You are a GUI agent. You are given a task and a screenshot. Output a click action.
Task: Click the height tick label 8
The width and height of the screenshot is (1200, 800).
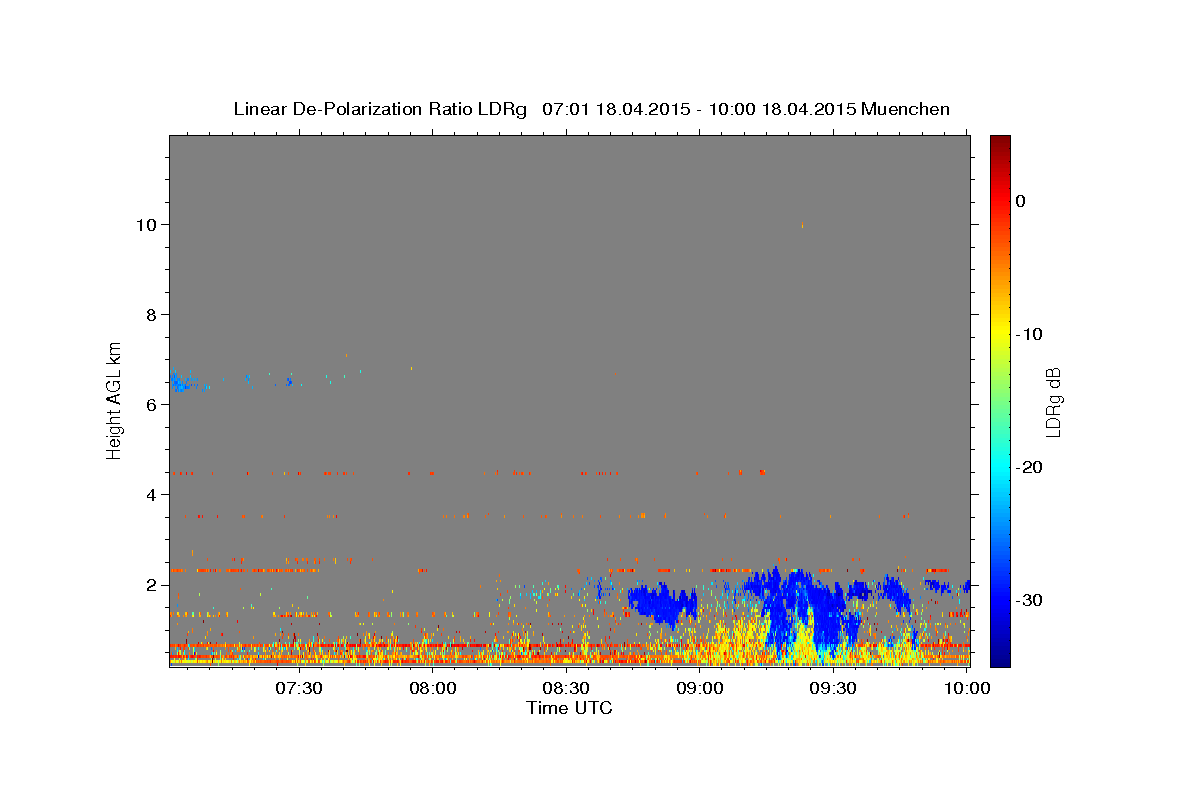coord(151,315)
